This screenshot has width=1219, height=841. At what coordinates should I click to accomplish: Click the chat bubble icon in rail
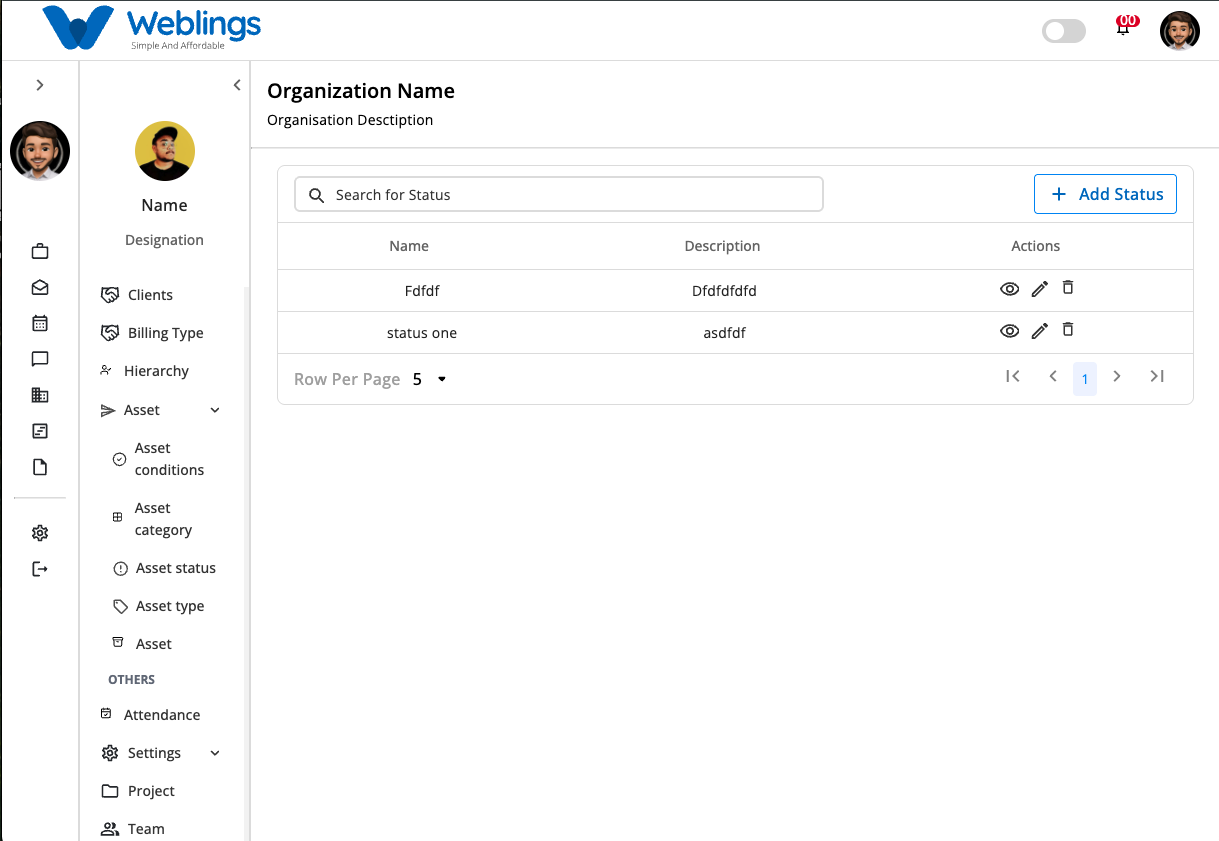pos(40,359)
